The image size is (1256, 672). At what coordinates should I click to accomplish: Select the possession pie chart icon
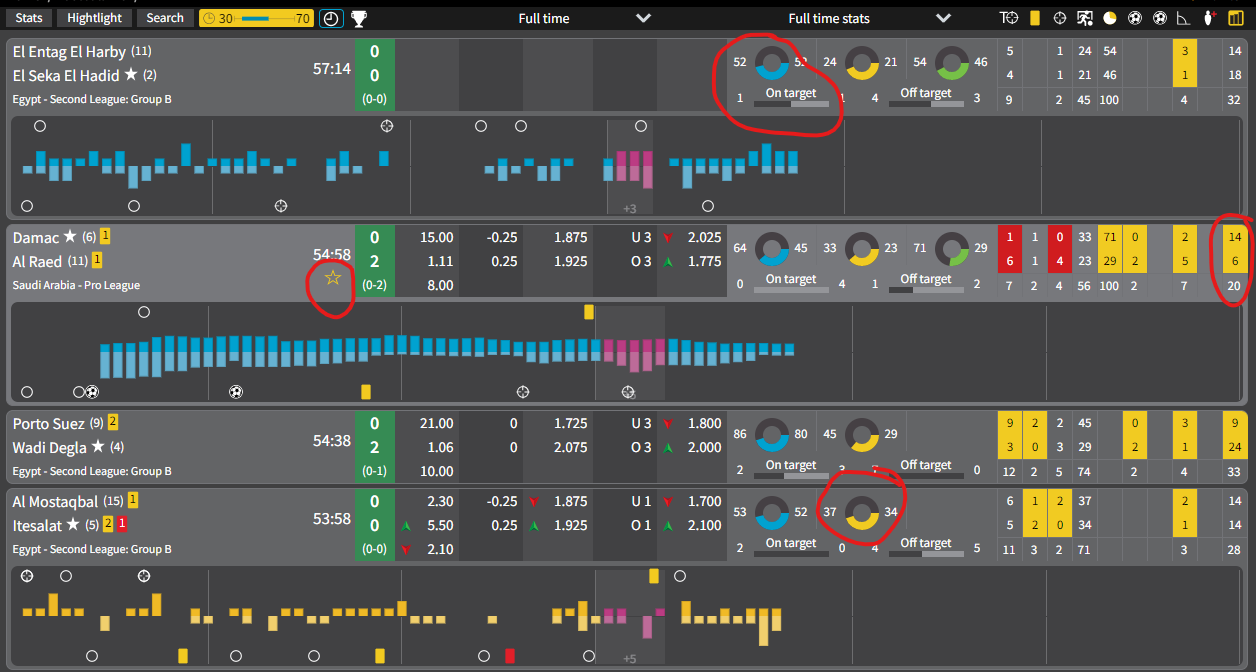(1110, 18)
